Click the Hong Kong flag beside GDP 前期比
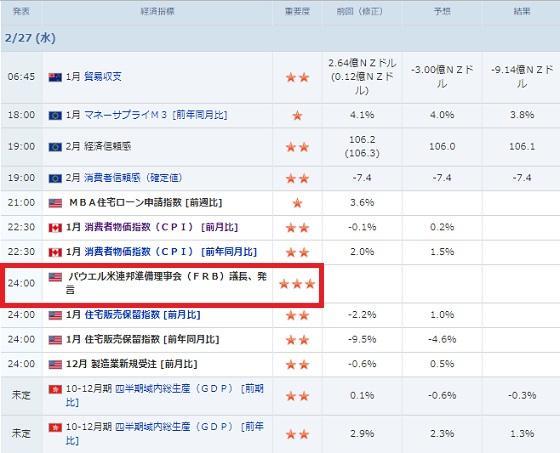560x453 pixels. pyautogui.click(x=55, y=389)
